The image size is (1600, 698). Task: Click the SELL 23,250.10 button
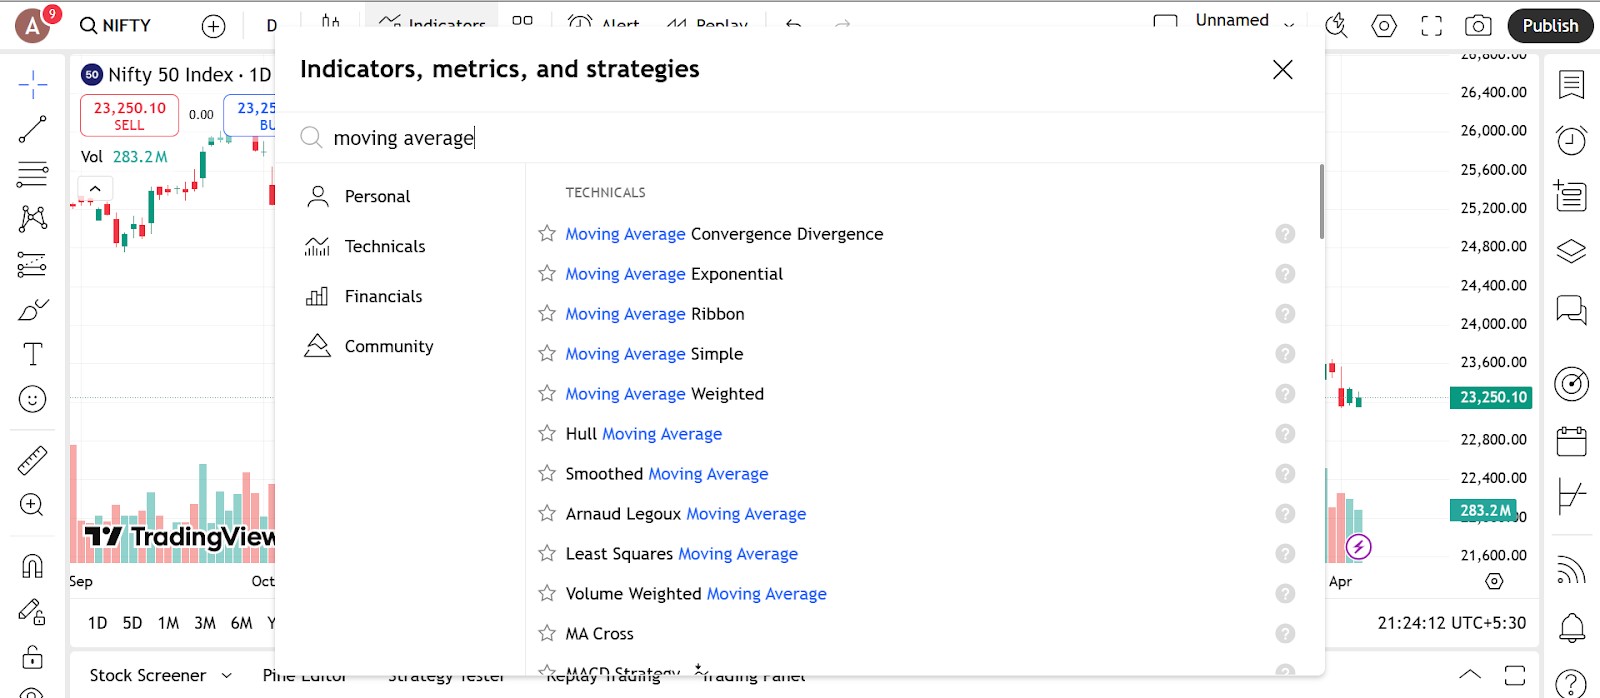pos(129,115)
